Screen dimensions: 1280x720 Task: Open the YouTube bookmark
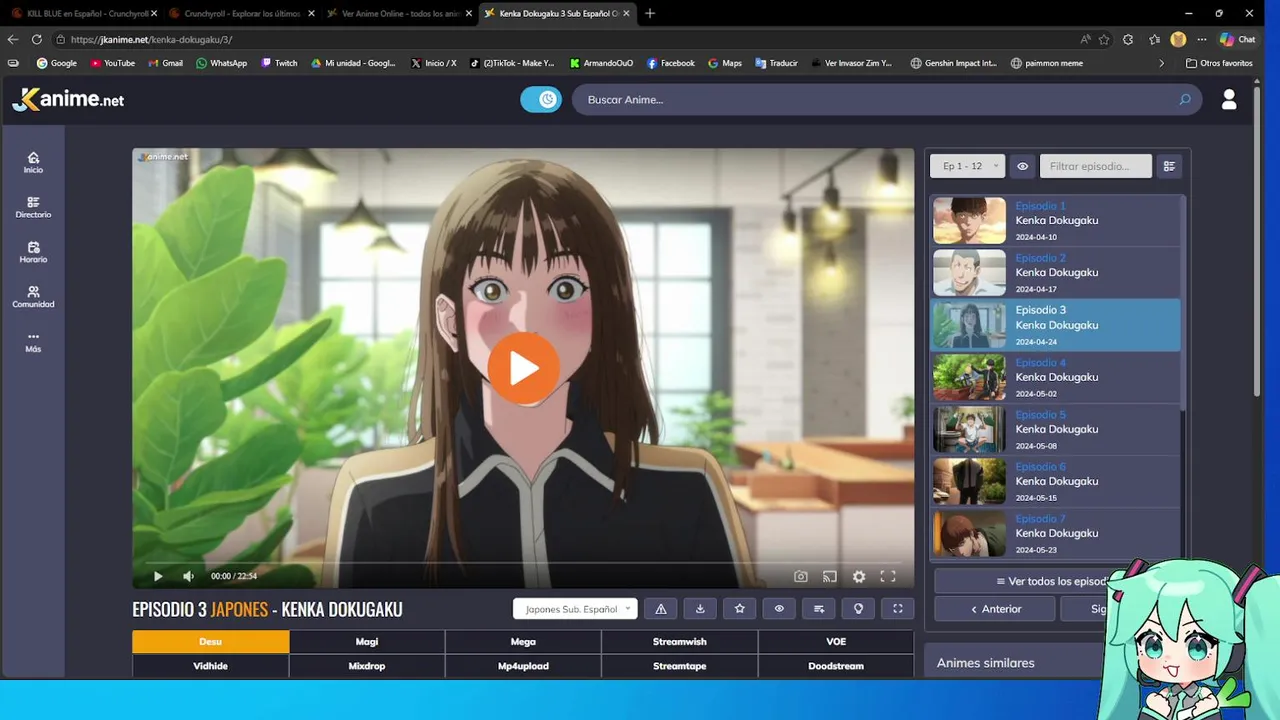point(112,63)
